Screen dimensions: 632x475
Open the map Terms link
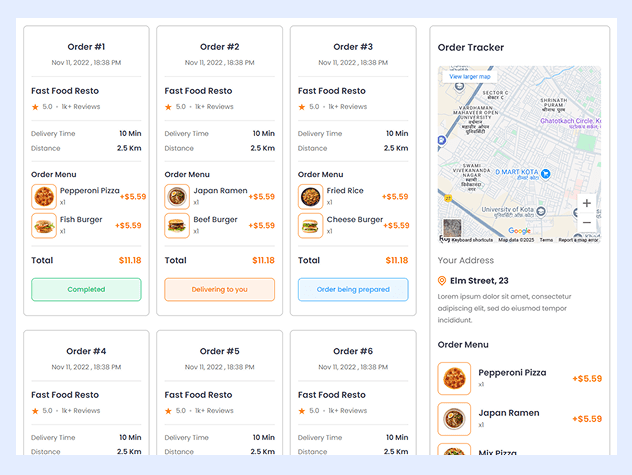pyautogui.click(x=546, y=240)
